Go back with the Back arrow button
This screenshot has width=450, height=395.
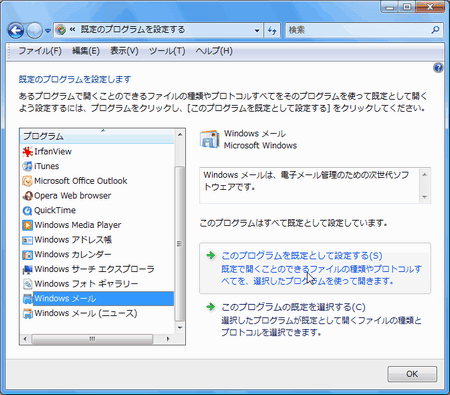(x=16, y=31)
